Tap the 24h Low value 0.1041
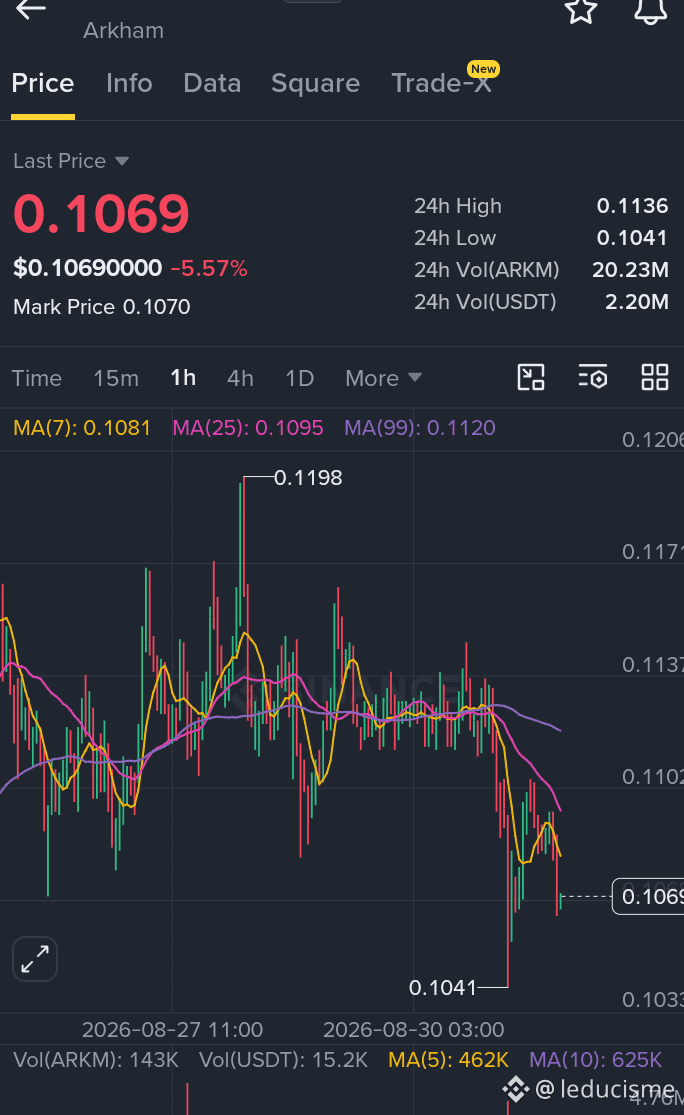The image size is (684, 1115). 632,238
